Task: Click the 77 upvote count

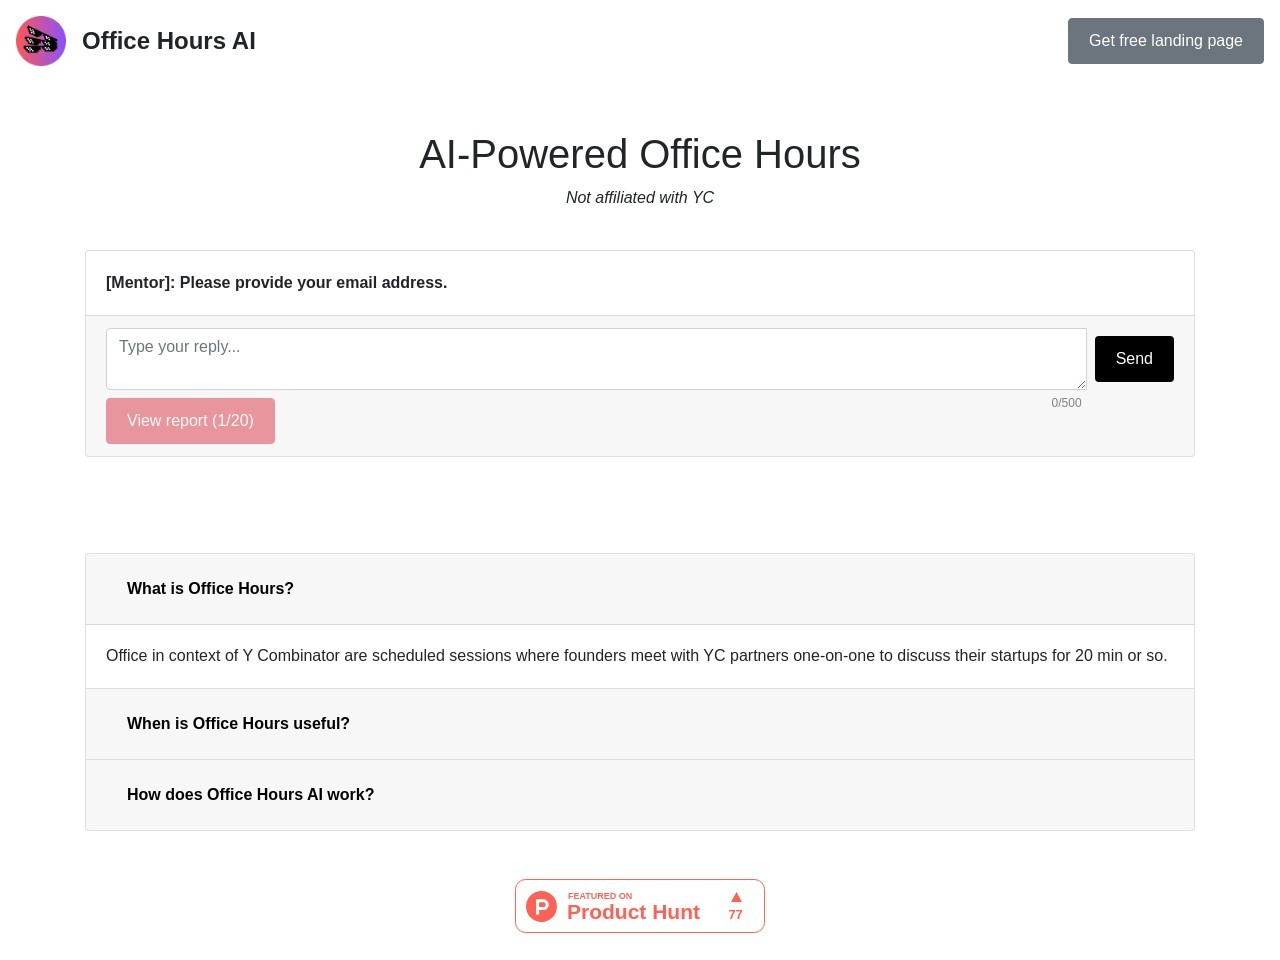Action: pyautogui.click(x=736, y=915)
